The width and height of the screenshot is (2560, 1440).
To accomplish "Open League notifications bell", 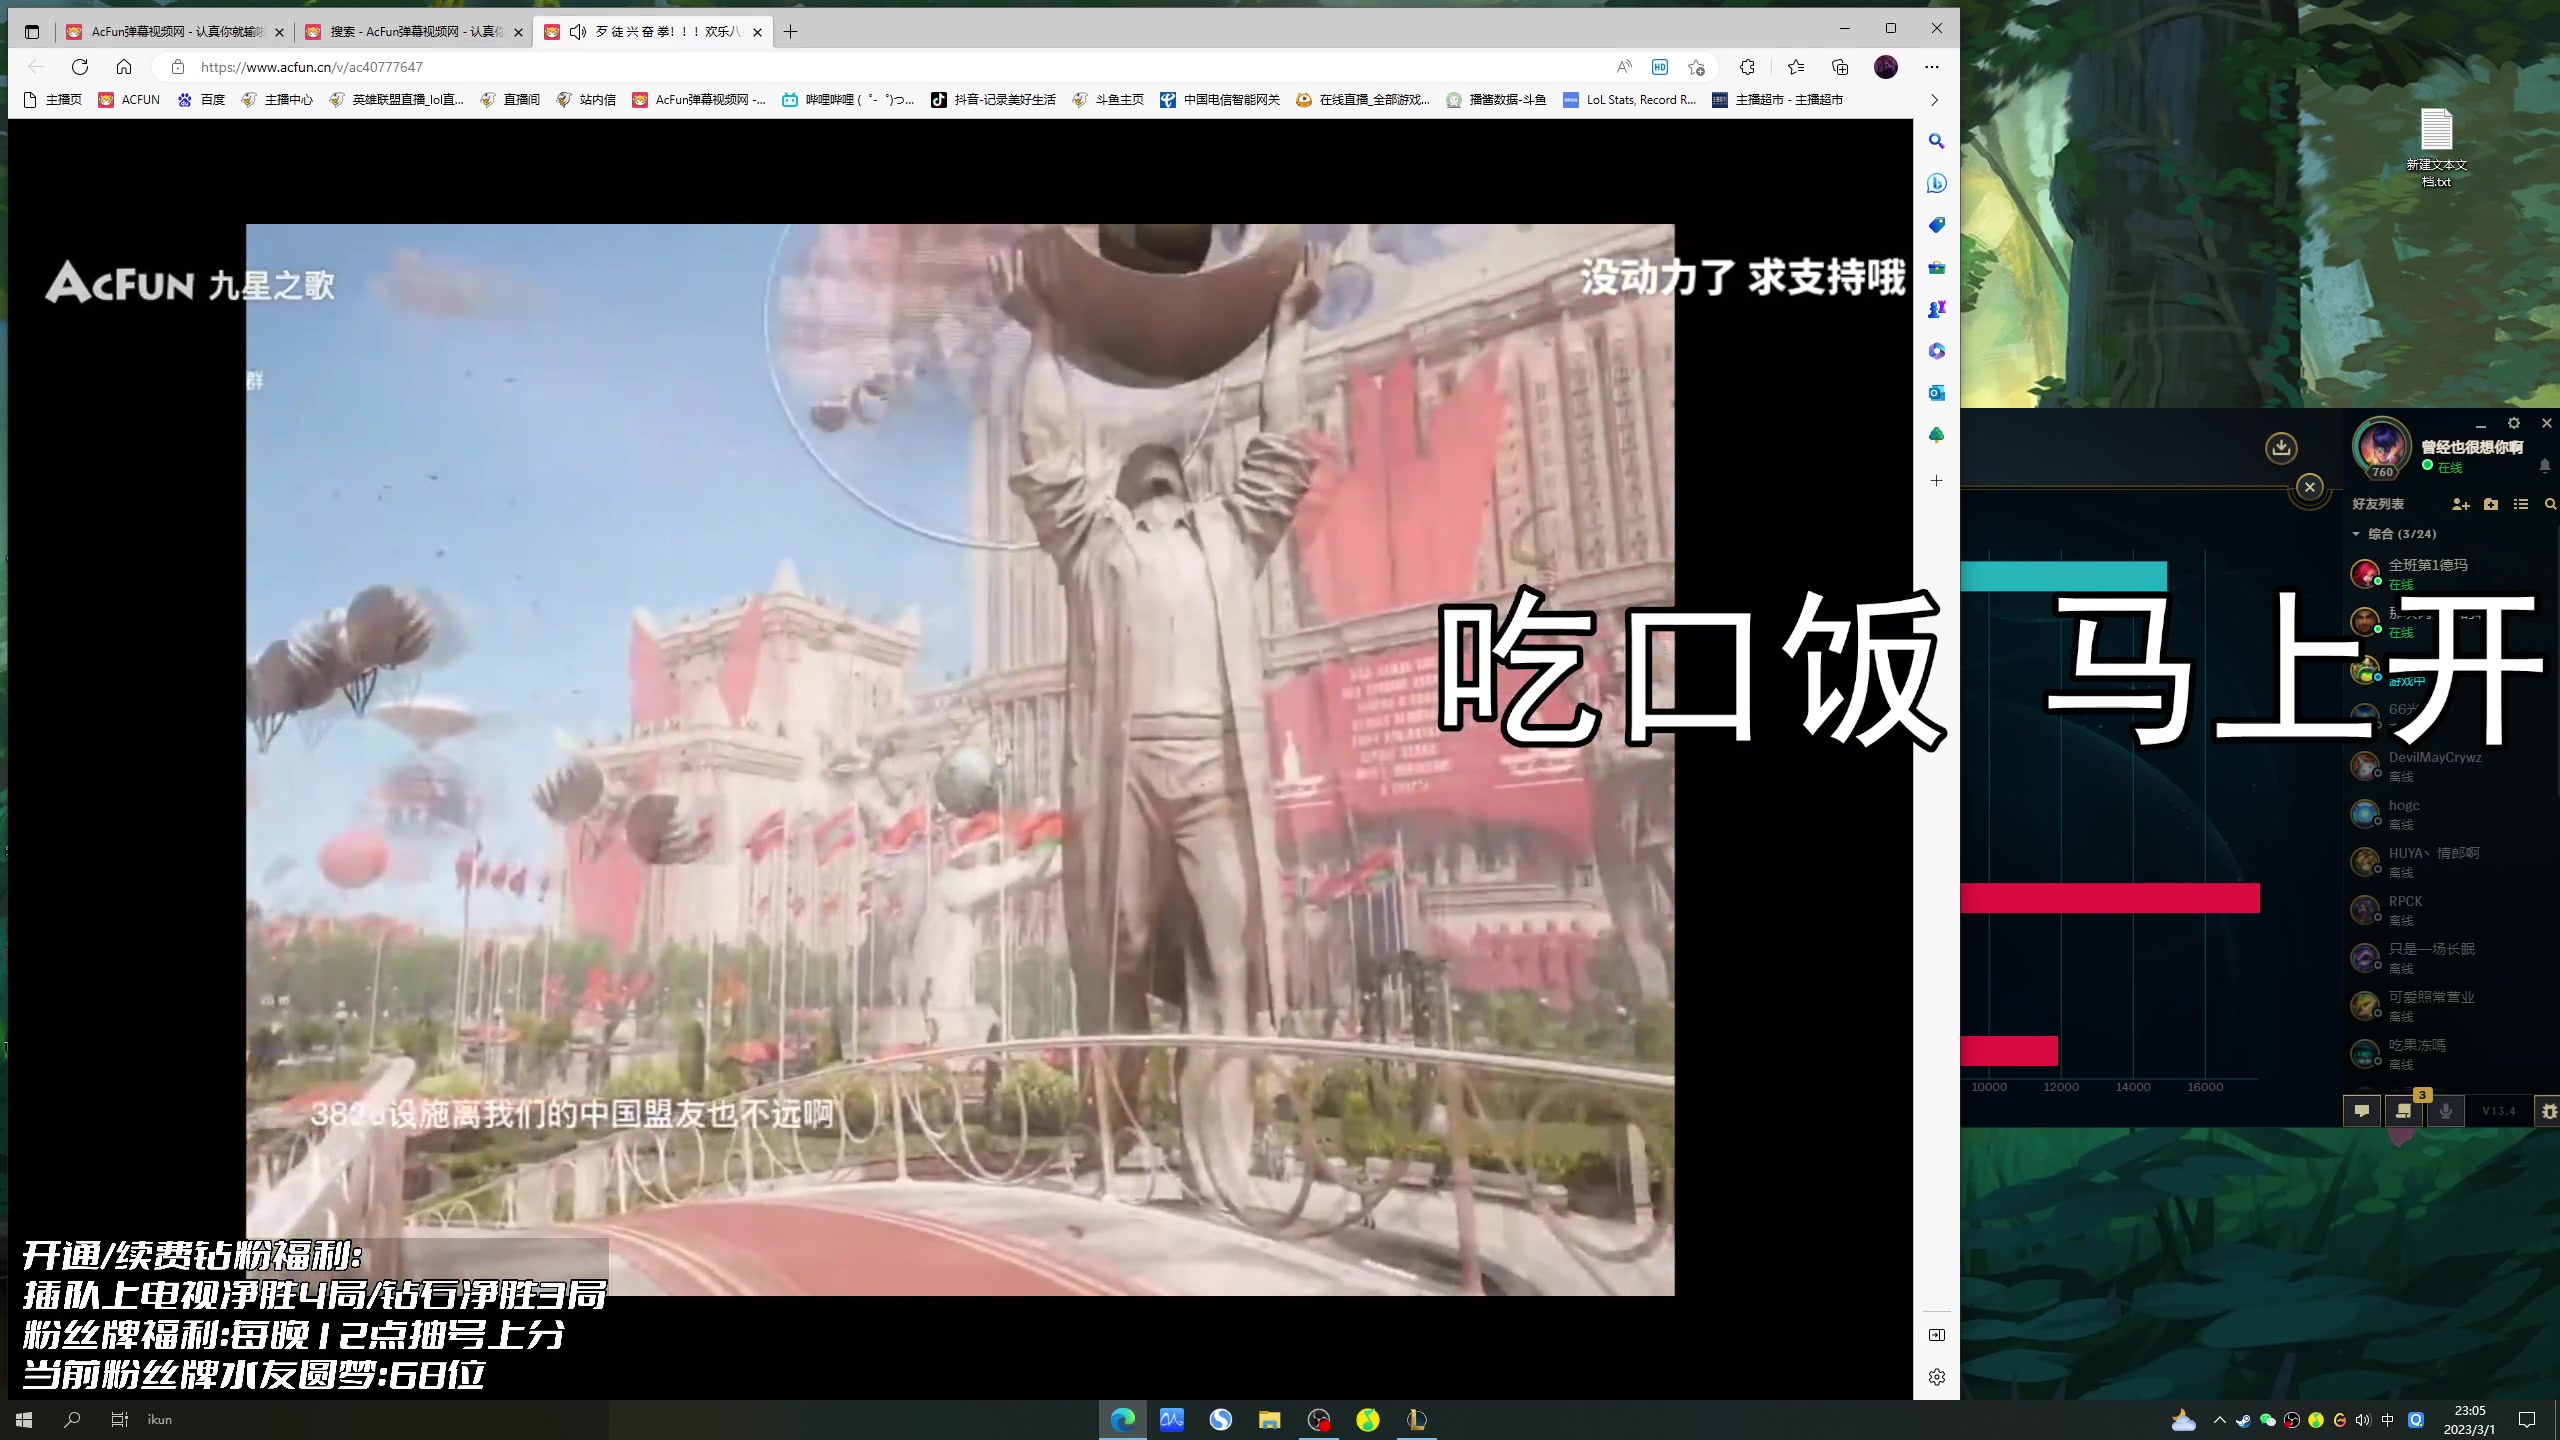I will (2545, 466).
